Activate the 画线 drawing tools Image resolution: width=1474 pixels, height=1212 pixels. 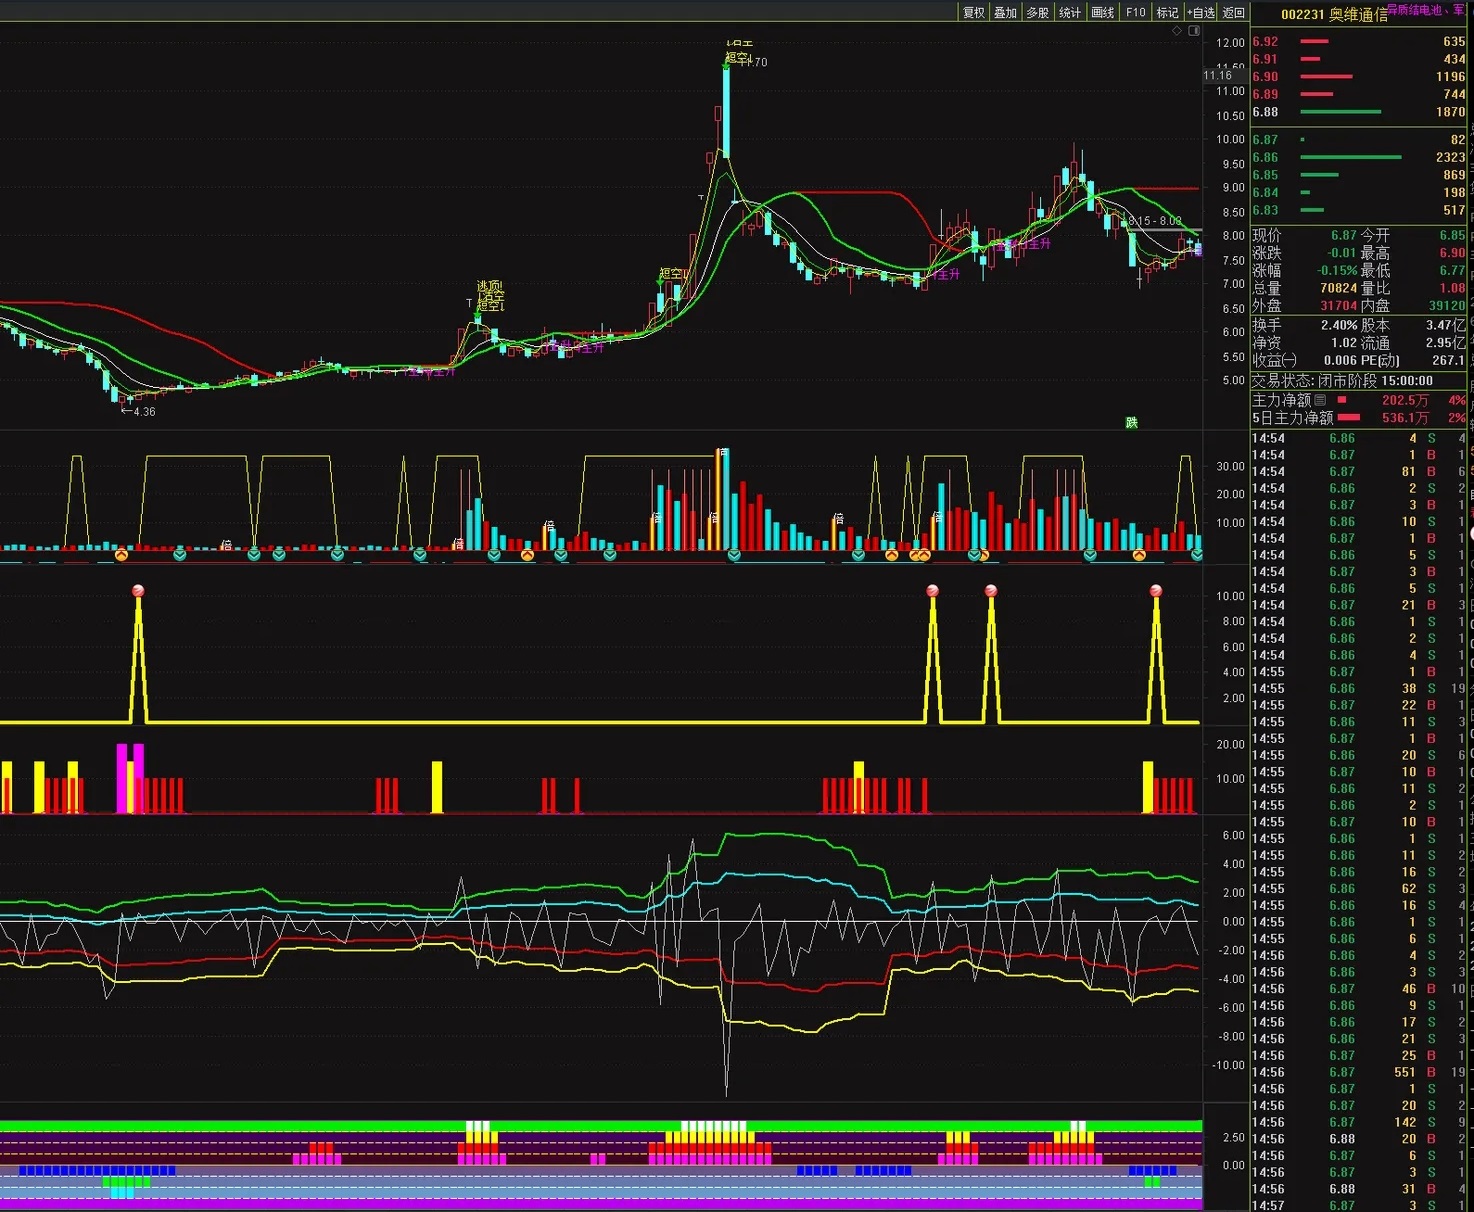click(1103, 12)
